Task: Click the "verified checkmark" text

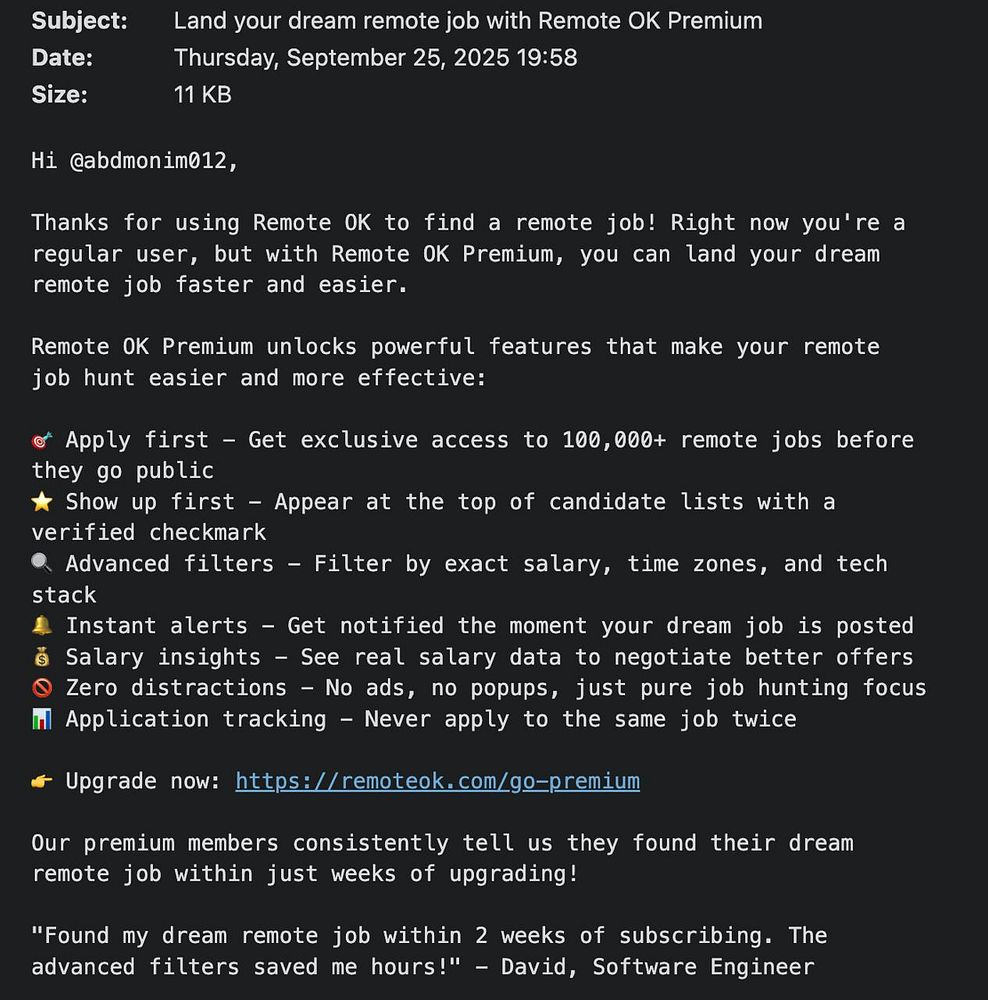Action: (x=149, y=532)
